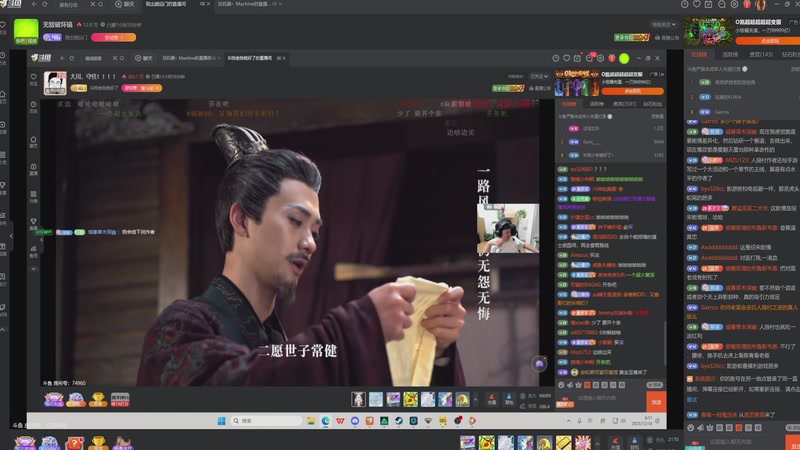Select 在线榜 tab in outer ranking panel
800x450 pixels.
(x=699, y=54)
